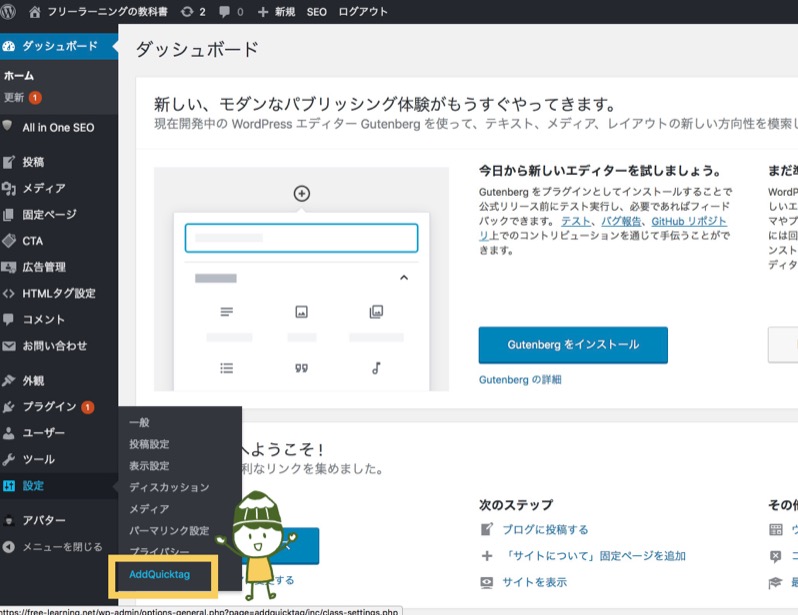Click the updates refresh icon showing 2
The width and height of the screenshot is (798, 615).
pos(187,12)
